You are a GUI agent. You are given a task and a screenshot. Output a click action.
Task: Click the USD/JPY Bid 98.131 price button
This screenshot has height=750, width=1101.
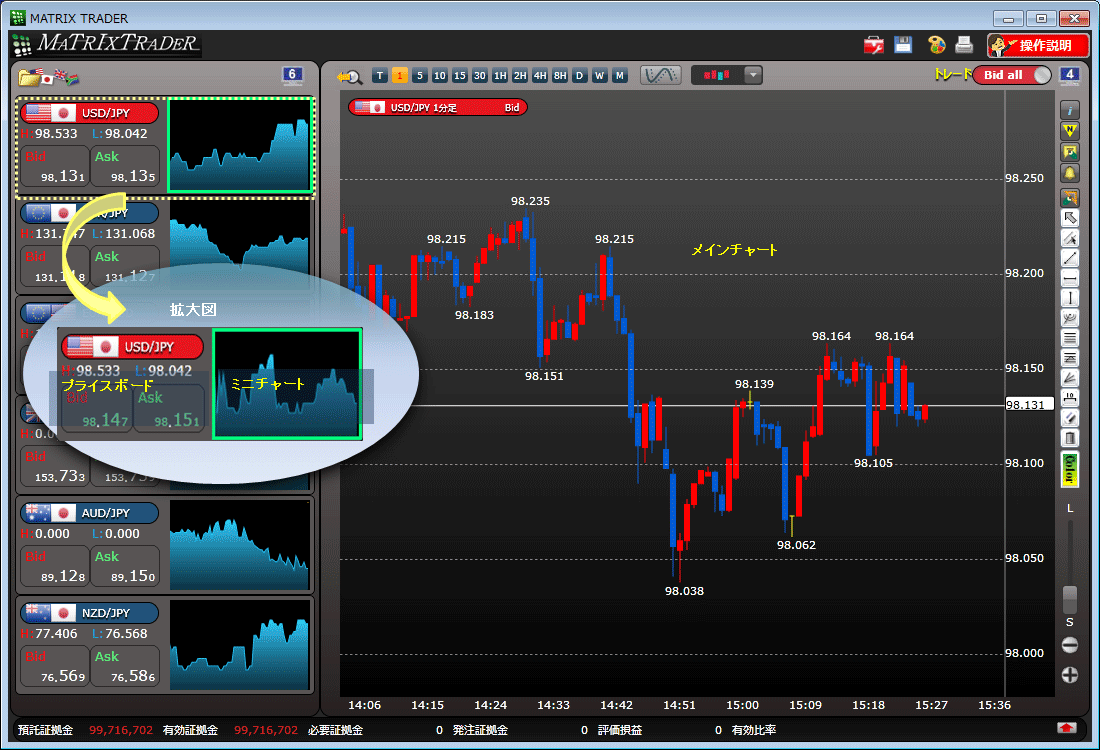[55, 166]
